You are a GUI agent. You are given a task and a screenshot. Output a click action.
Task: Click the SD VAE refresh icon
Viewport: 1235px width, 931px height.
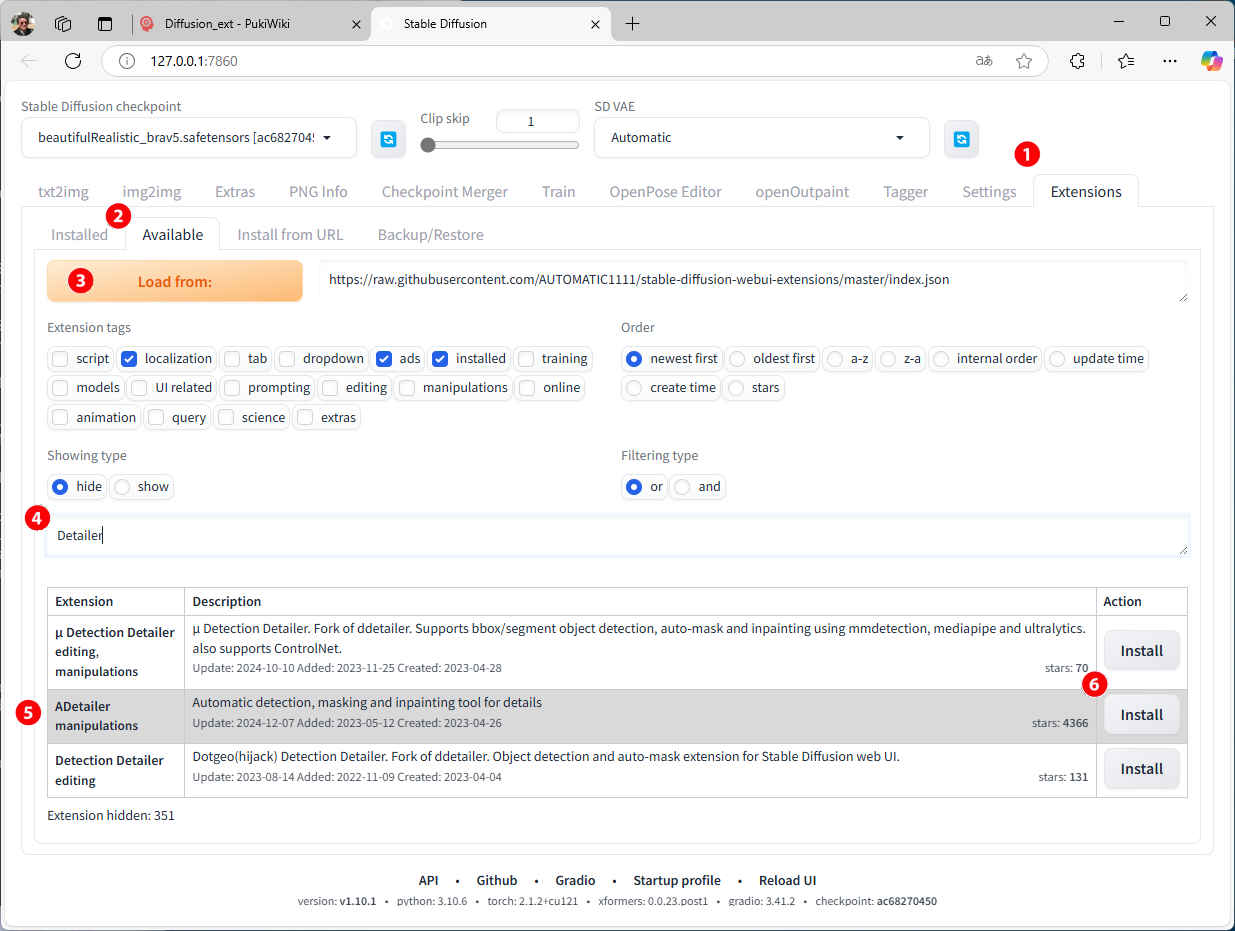(x=961, y=139)
